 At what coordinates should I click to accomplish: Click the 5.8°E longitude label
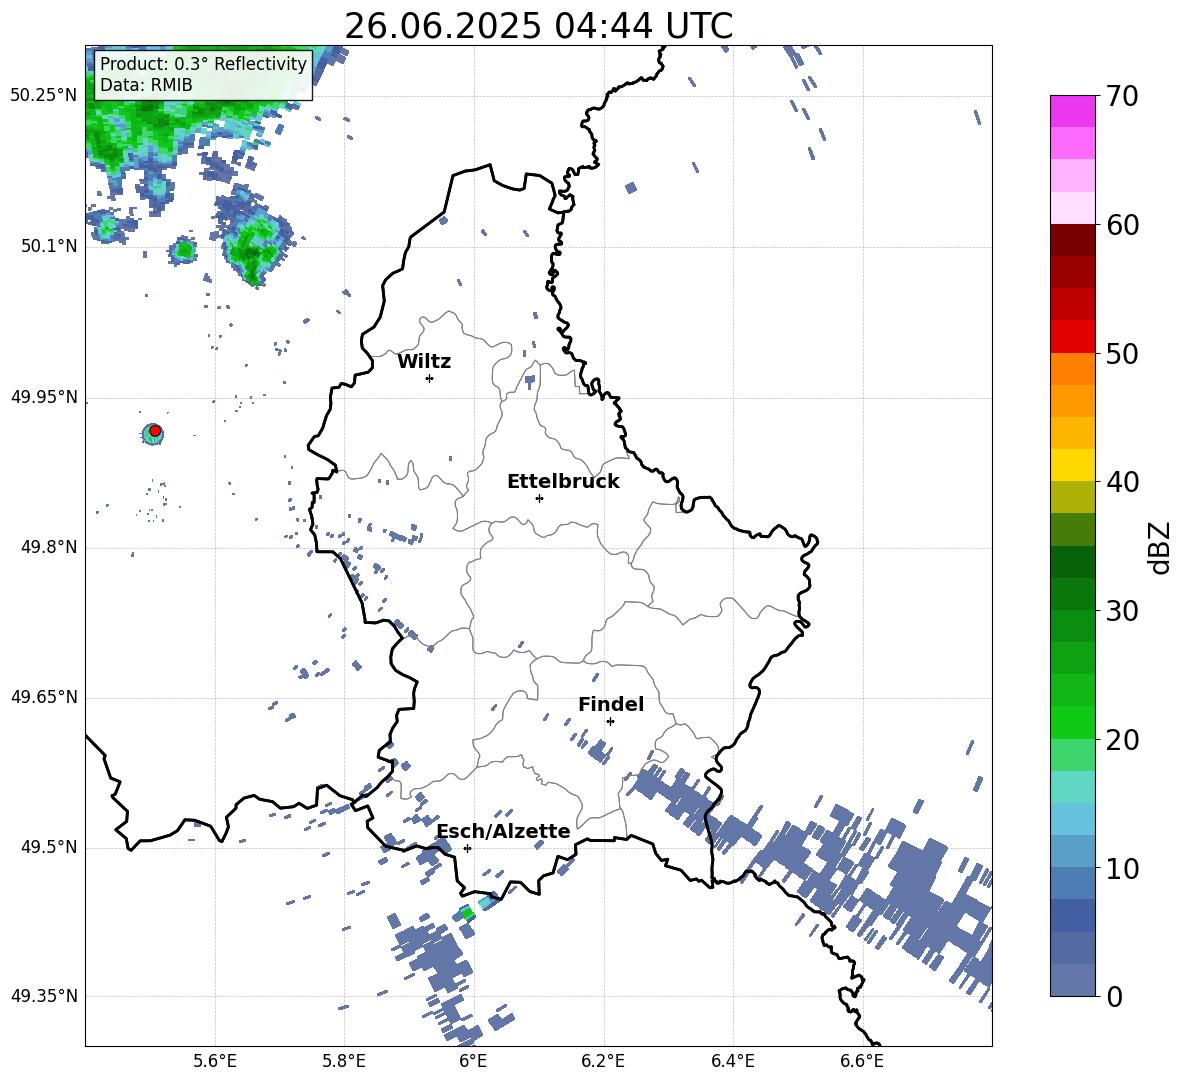[x=344, y=1061]
